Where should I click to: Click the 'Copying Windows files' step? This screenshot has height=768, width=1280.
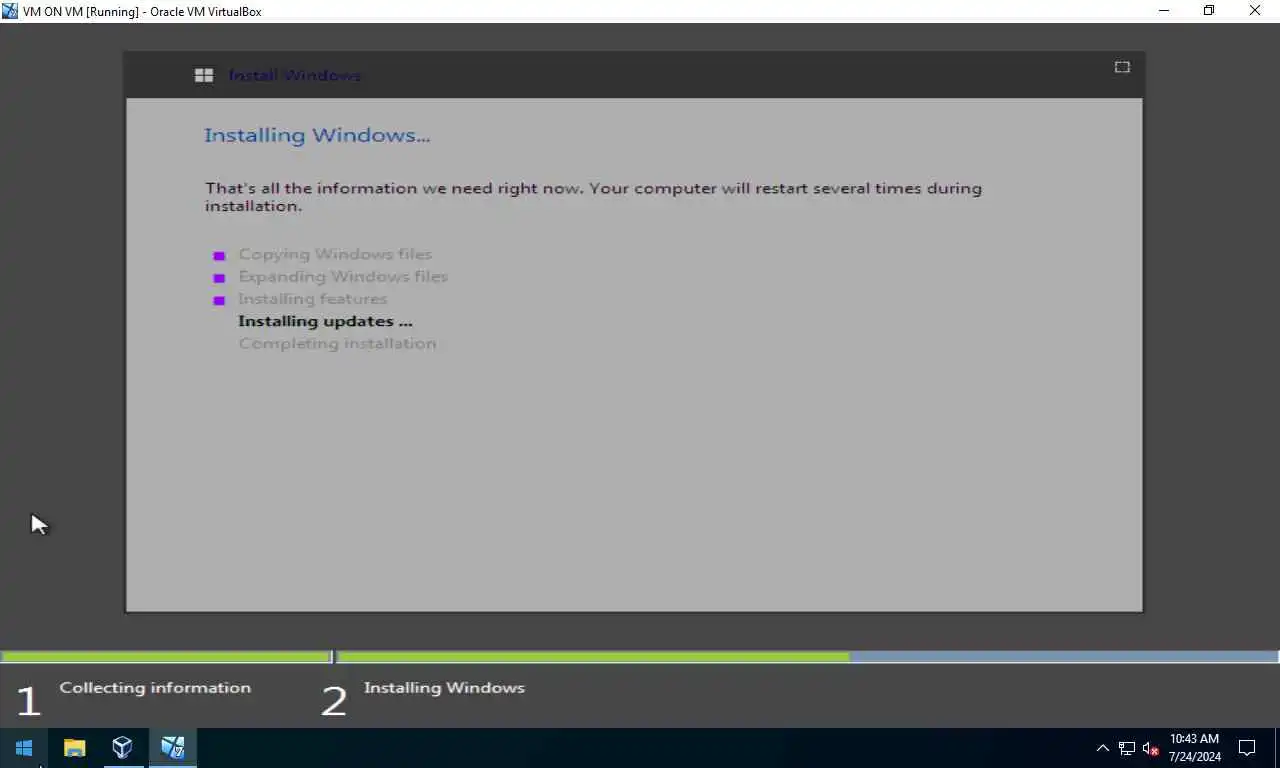[335, 254]
